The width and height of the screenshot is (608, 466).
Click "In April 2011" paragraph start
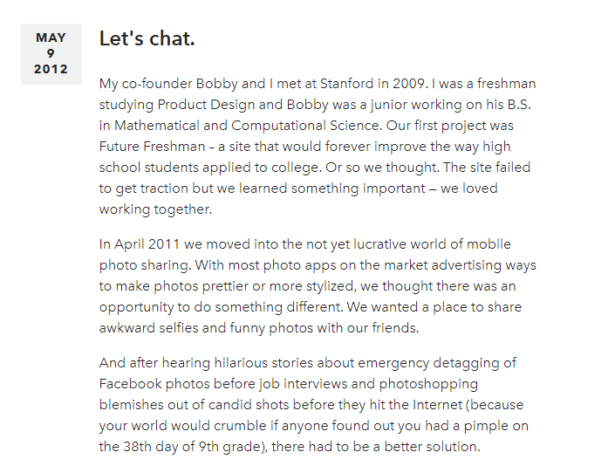point(139,244)
